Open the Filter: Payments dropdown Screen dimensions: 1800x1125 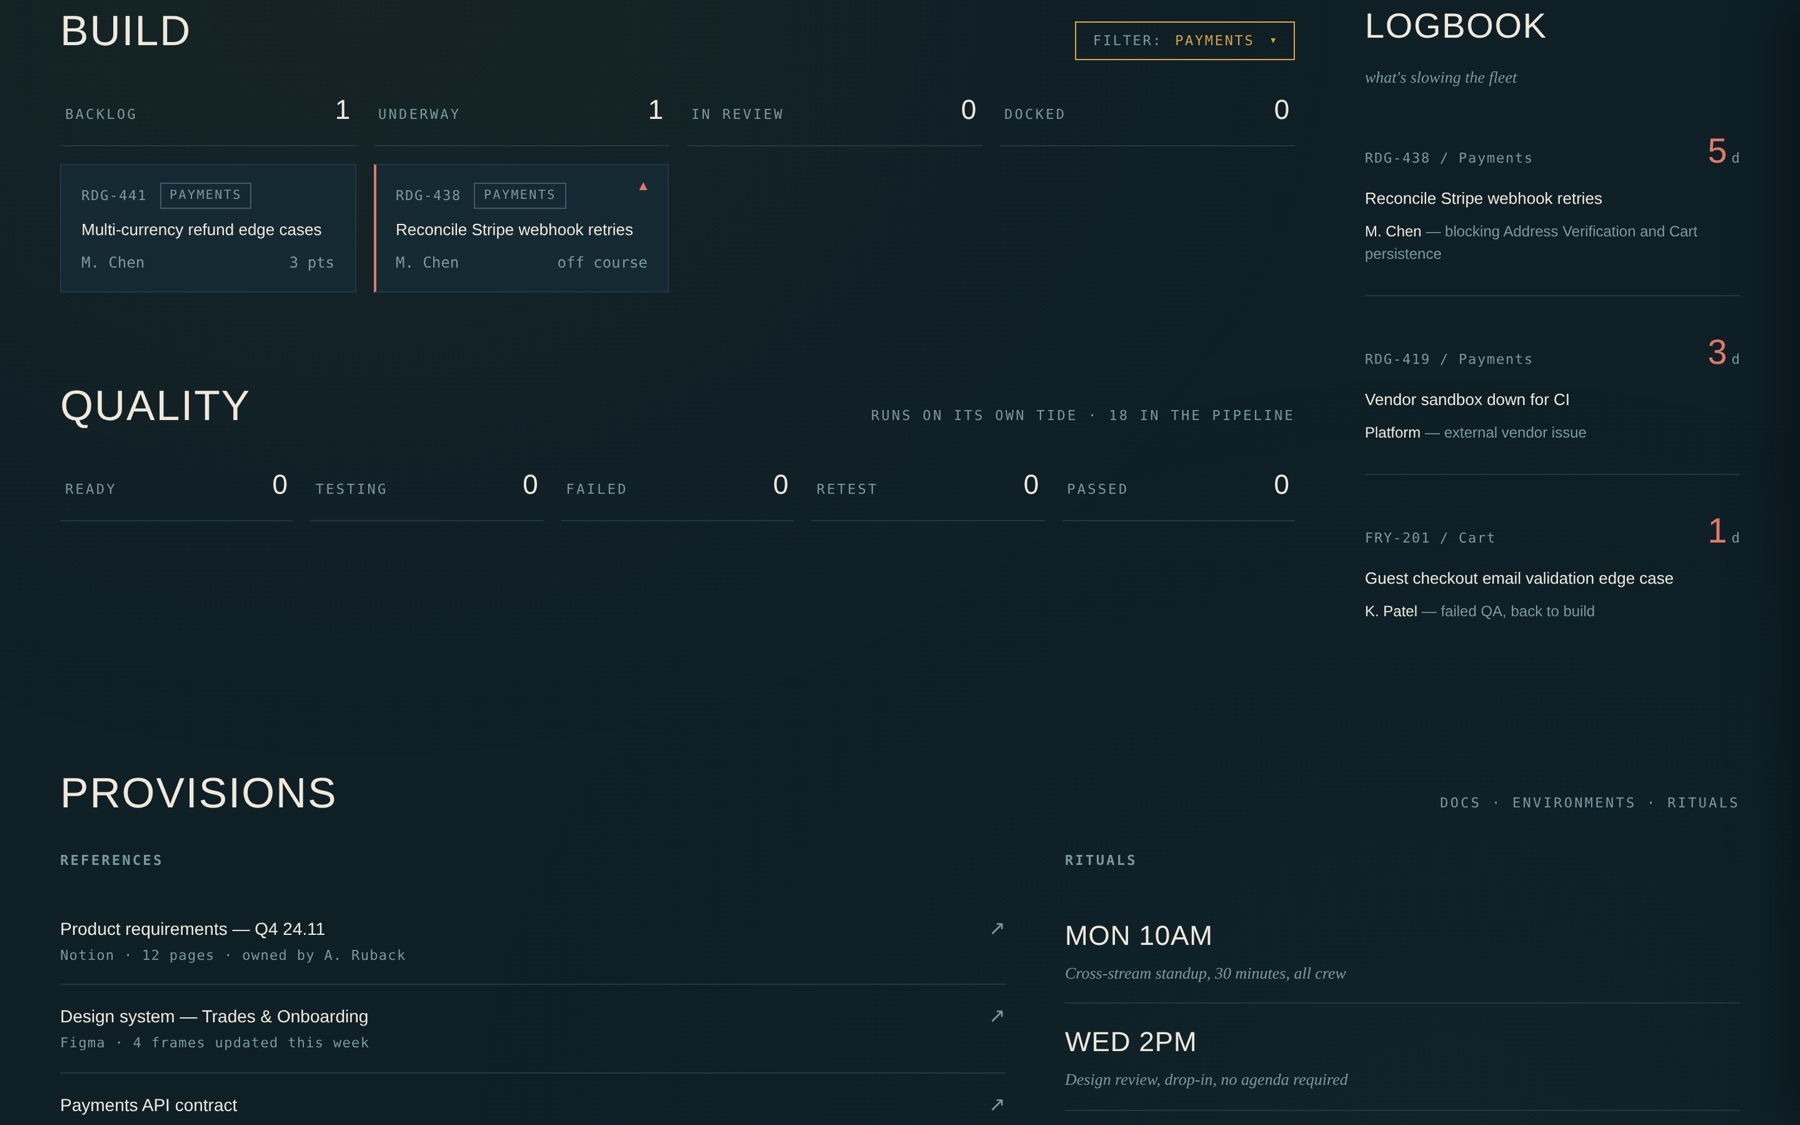pyautogui.click(x=1184, y=41)
